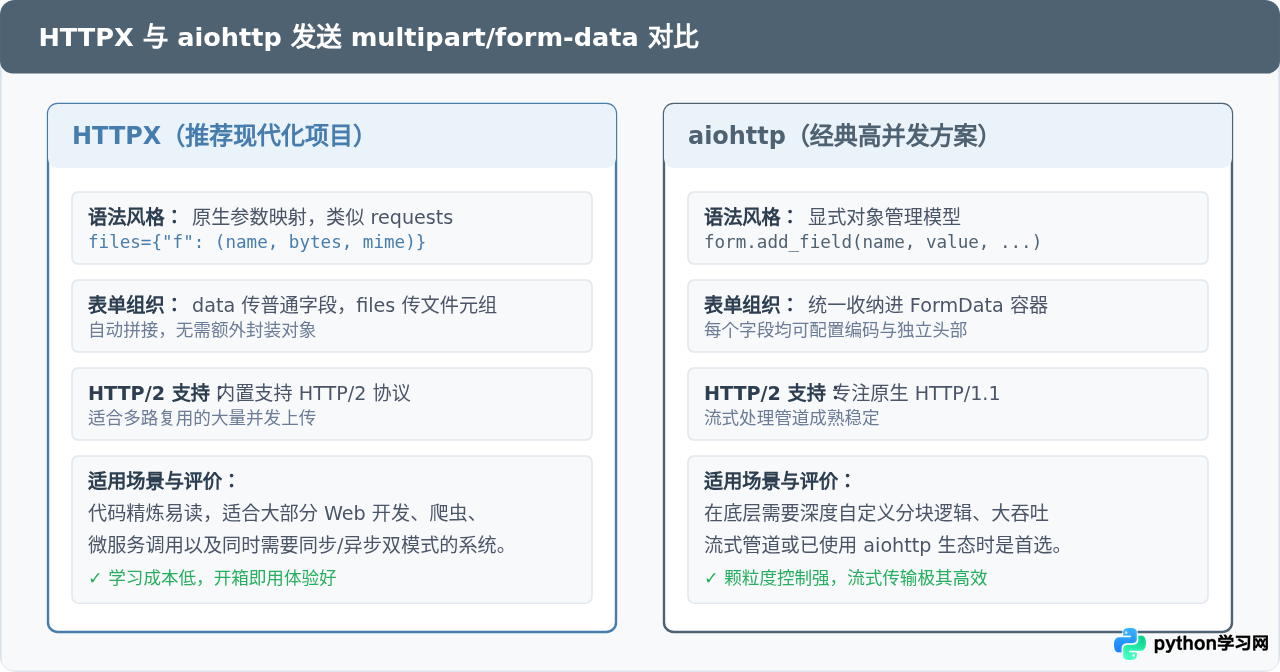Click the Python logo icon
Image resolution: width=1280 pixels, height=672 pixels.
click(1130, 644)
